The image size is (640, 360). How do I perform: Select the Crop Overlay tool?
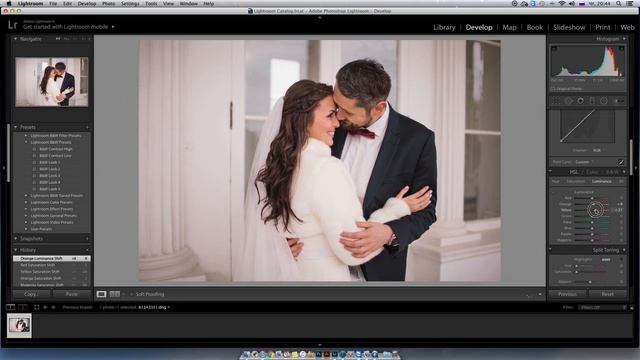coord(556,101)
